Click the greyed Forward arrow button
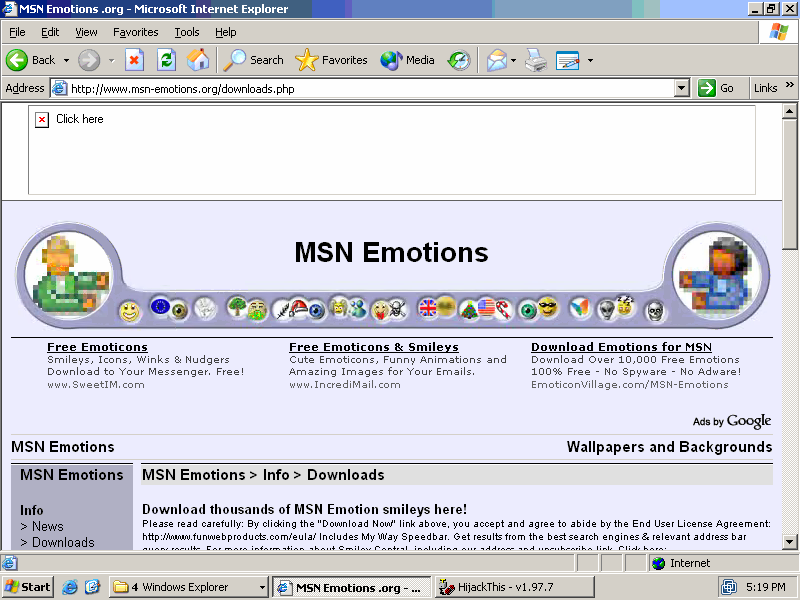This screenshot has width=800, height=600. [x=89, y=60]
